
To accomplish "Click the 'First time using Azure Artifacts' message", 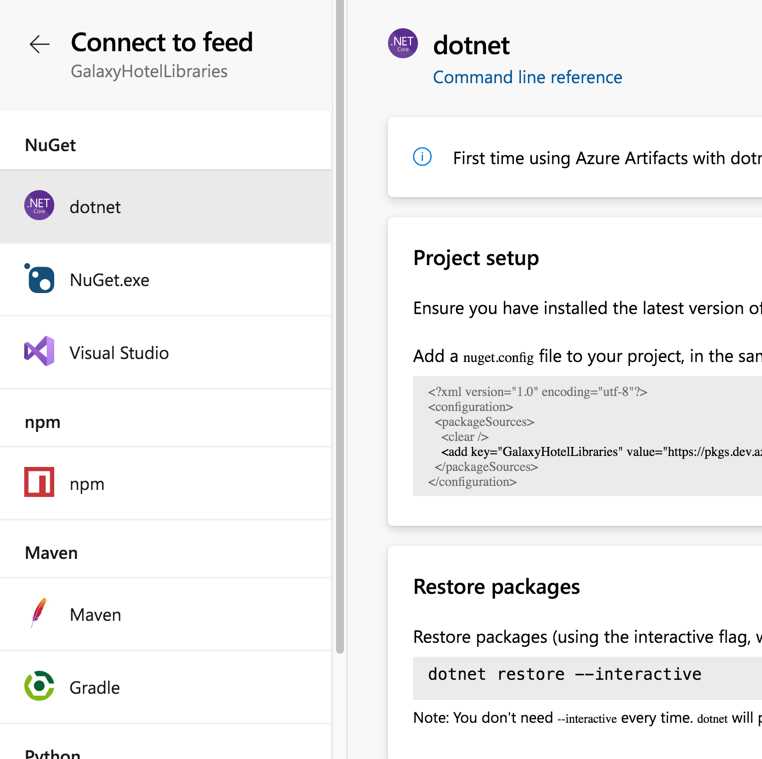I will point(607,158).
